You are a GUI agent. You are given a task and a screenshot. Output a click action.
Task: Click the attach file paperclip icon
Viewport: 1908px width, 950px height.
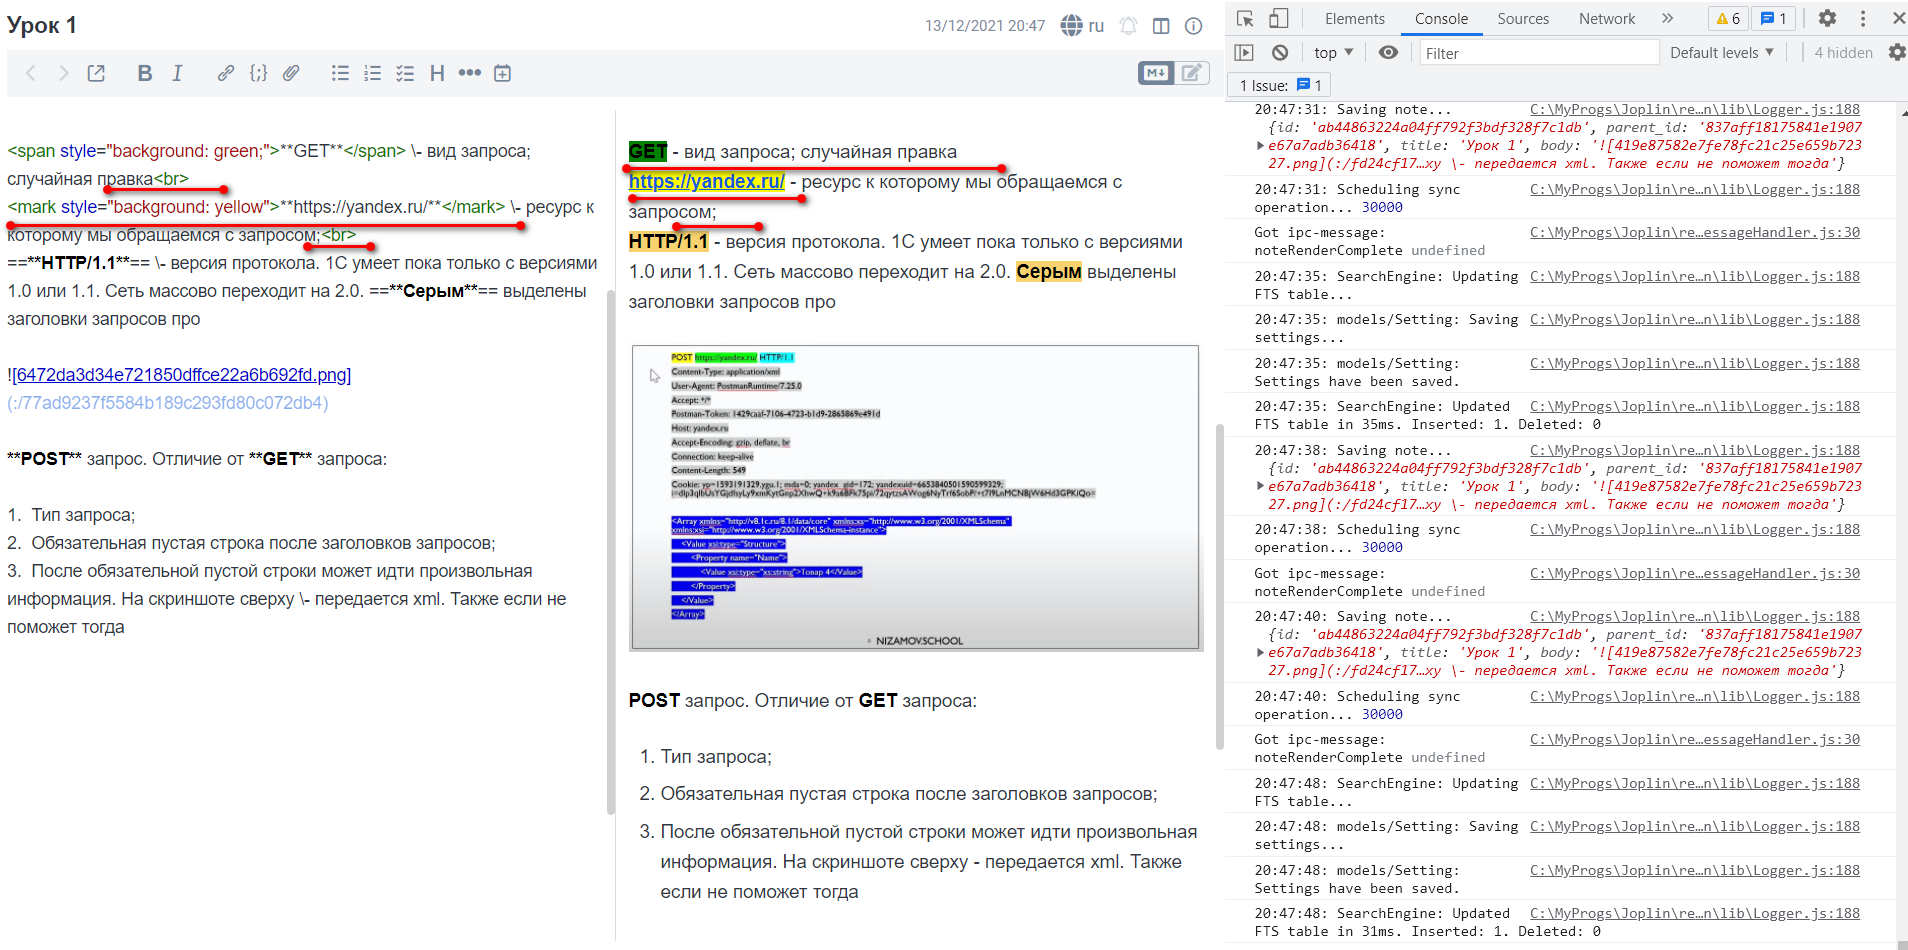[291, 72]
